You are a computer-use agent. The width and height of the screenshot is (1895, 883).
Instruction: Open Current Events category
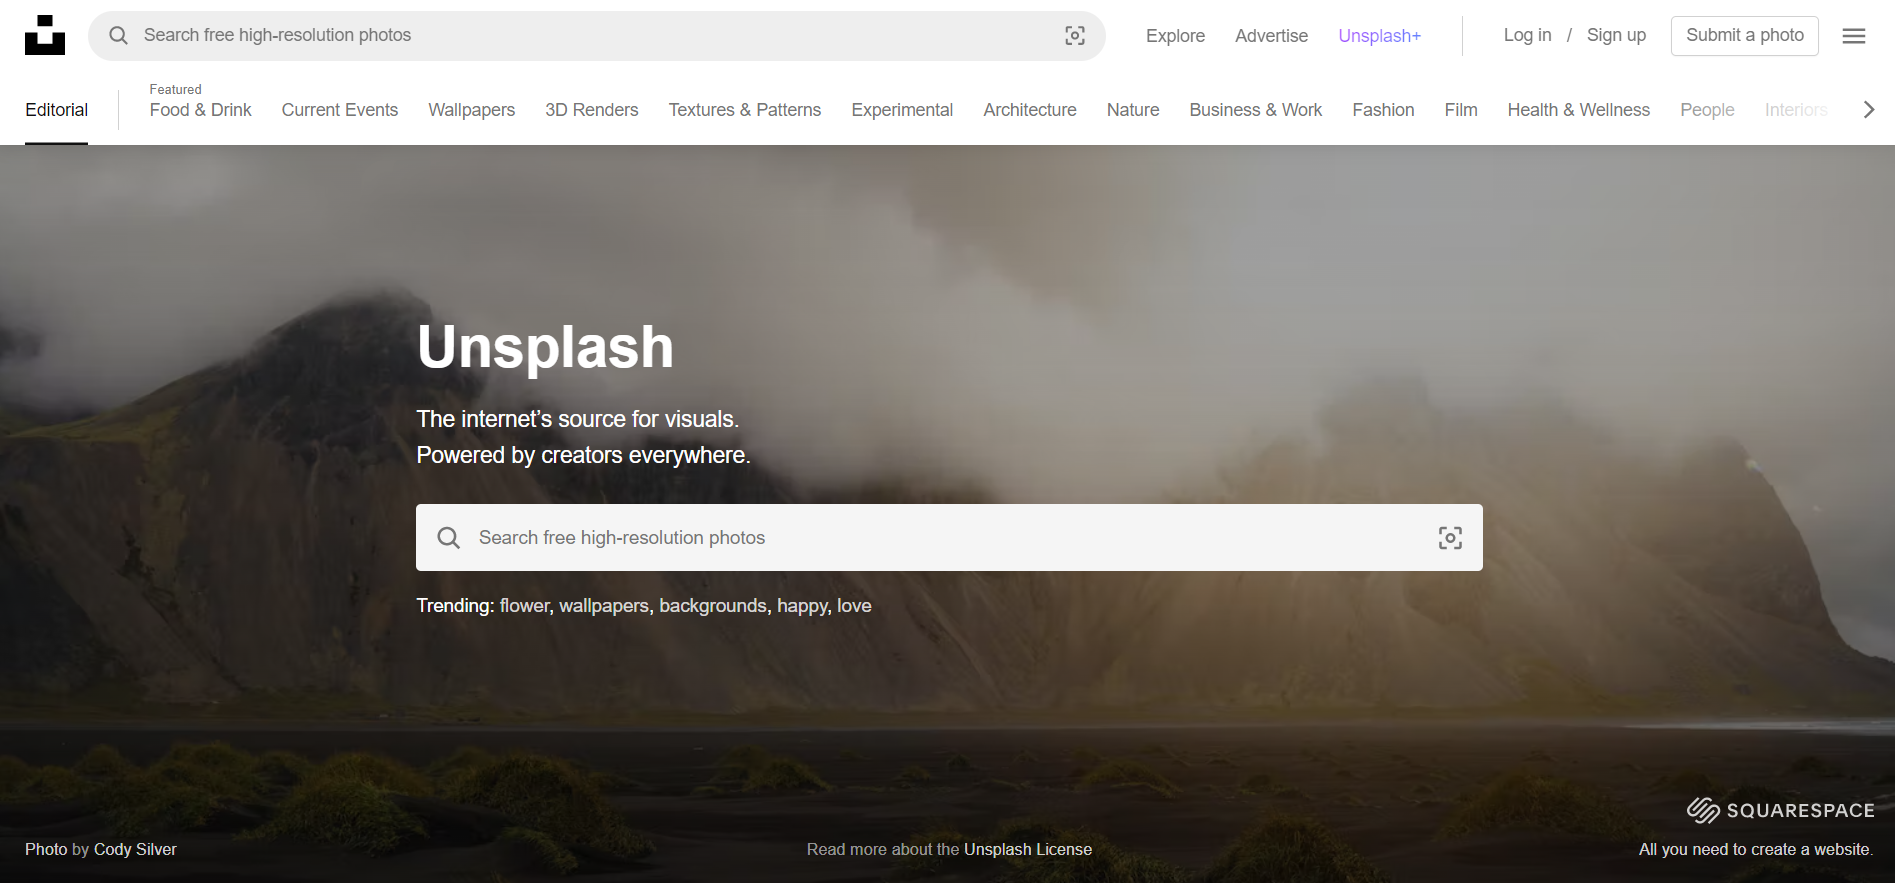click(340, 110)
